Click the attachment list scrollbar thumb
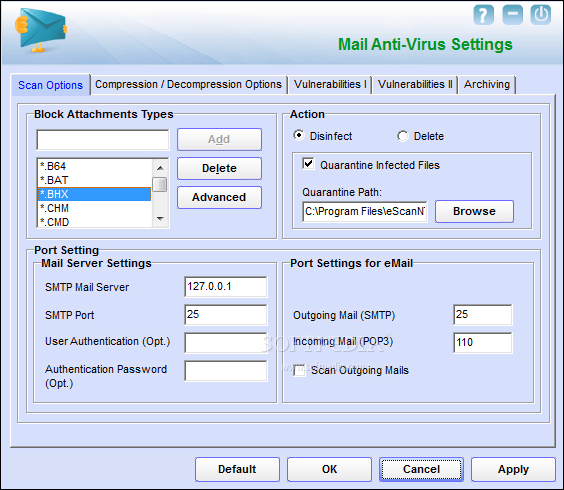The height and width of the screenshot is (490, 564). point(160,184)
